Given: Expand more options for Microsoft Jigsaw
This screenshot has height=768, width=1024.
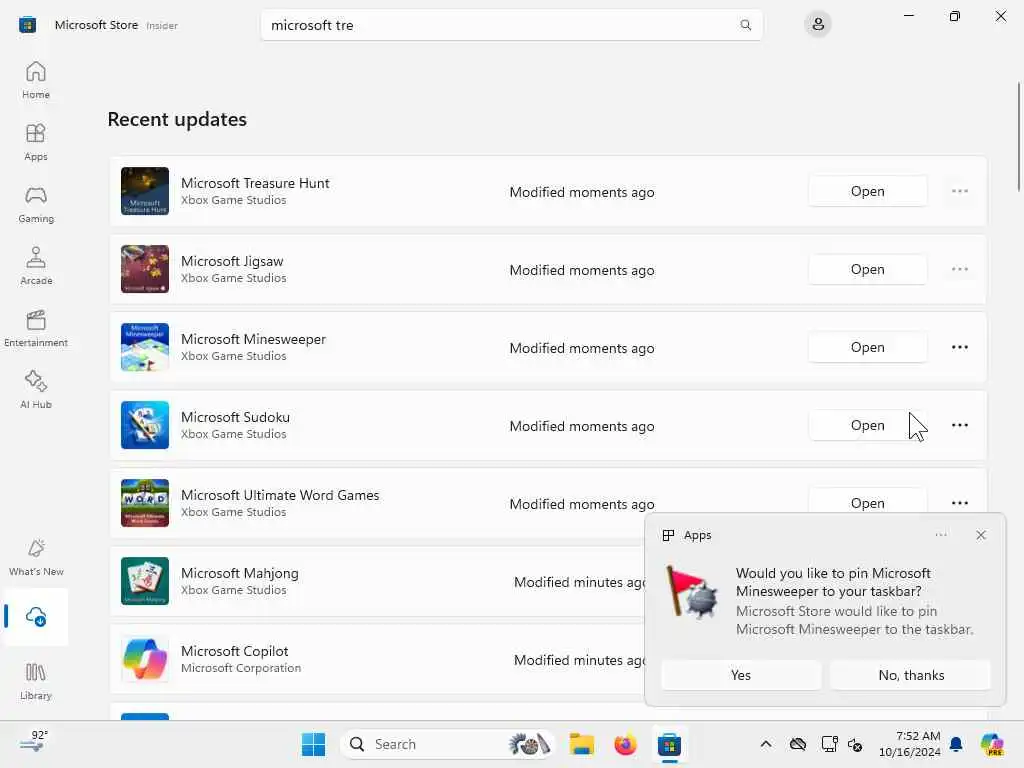Looking at the screenshot, I should tap(959, 269).
